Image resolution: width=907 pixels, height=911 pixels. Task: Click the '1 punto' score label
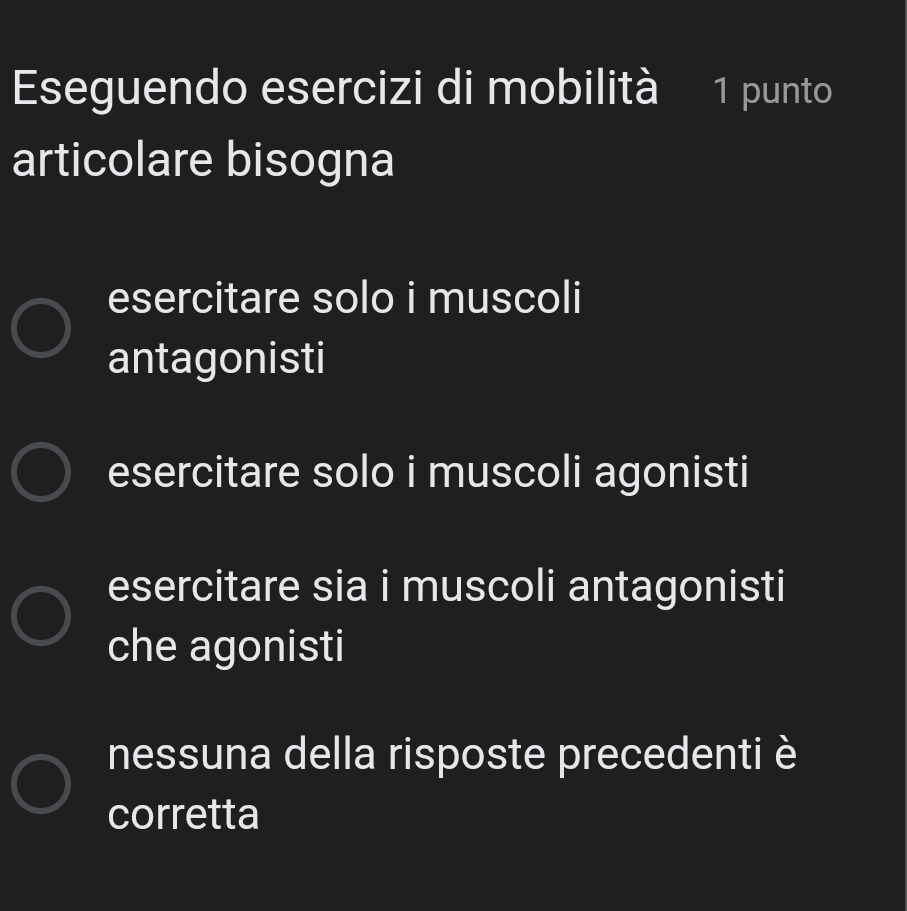(x=772, y=91)
